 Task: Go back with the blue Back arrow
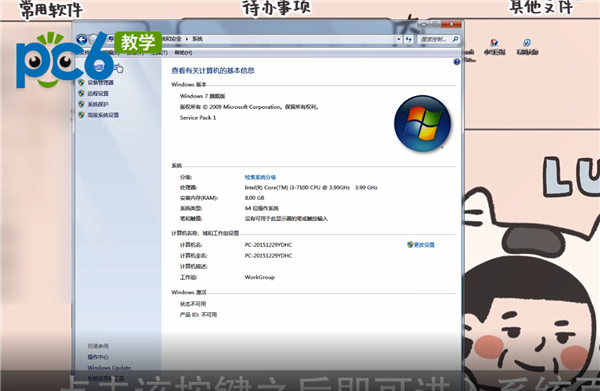pyautogui.click(x=82, y=39)
